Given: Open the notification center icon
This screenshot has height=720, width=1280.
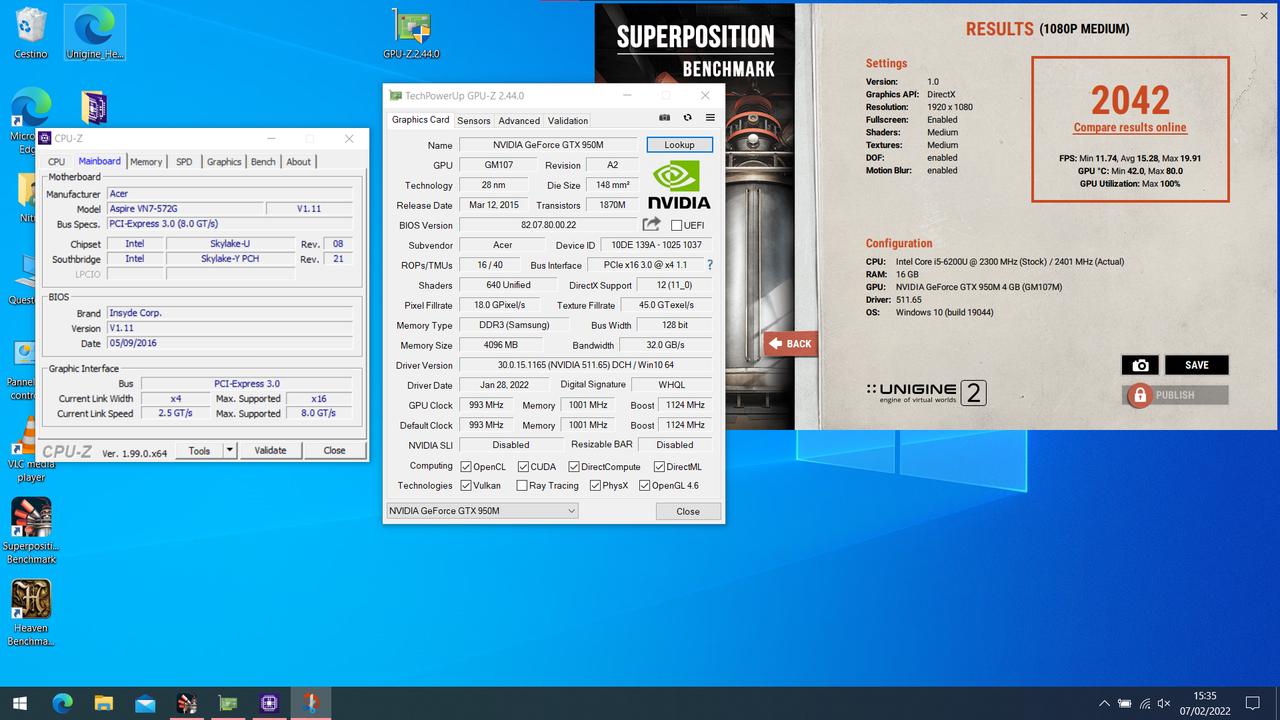Looking at the screenshot, I should [1253, 704].
